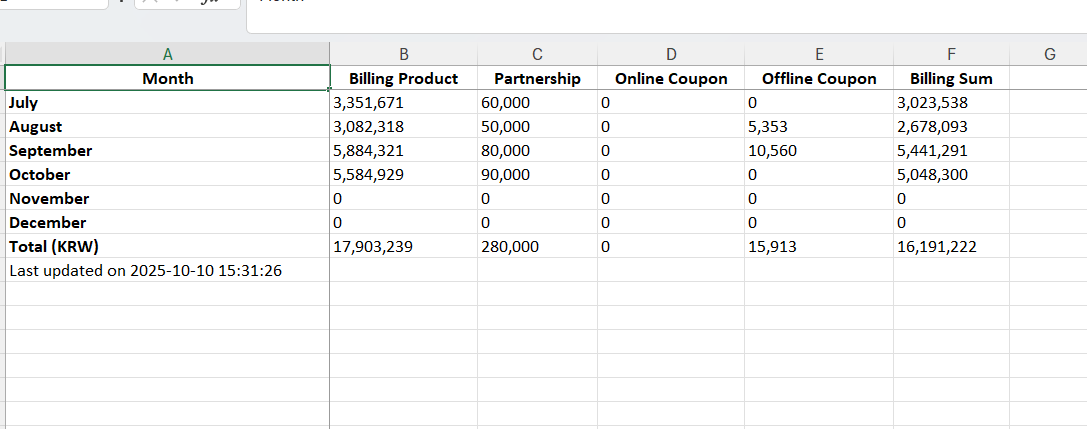Click the Billing Sum header cell

[x=951, y=78]
